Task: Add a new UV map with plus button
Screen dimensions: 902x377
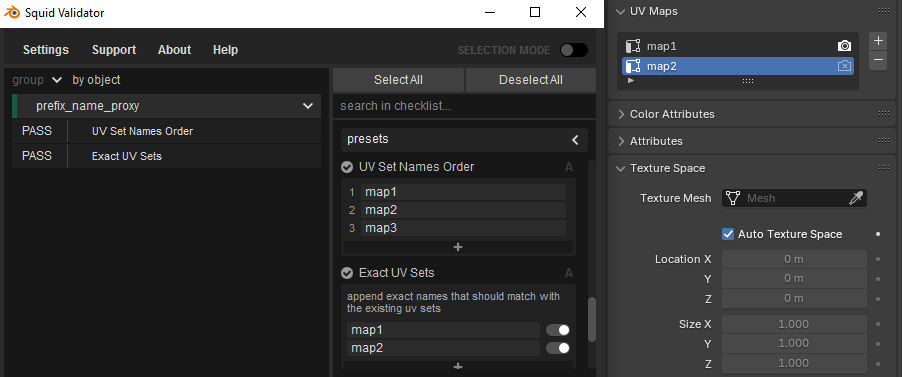Action: pyautogui.click(x=878, y=41)
